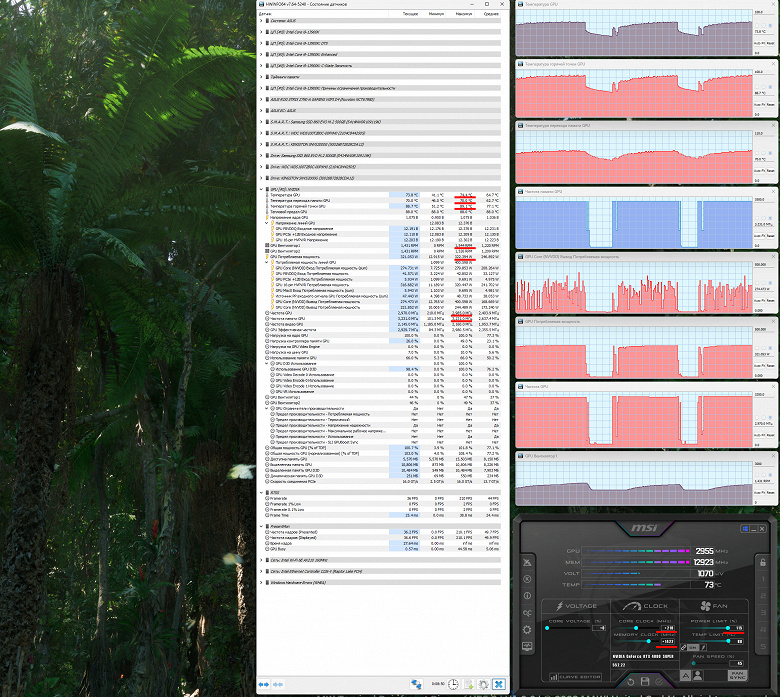Click the HWiNFO reset clock icon
780x697 pixels.
pyautogui.click(x=453, y=685)
